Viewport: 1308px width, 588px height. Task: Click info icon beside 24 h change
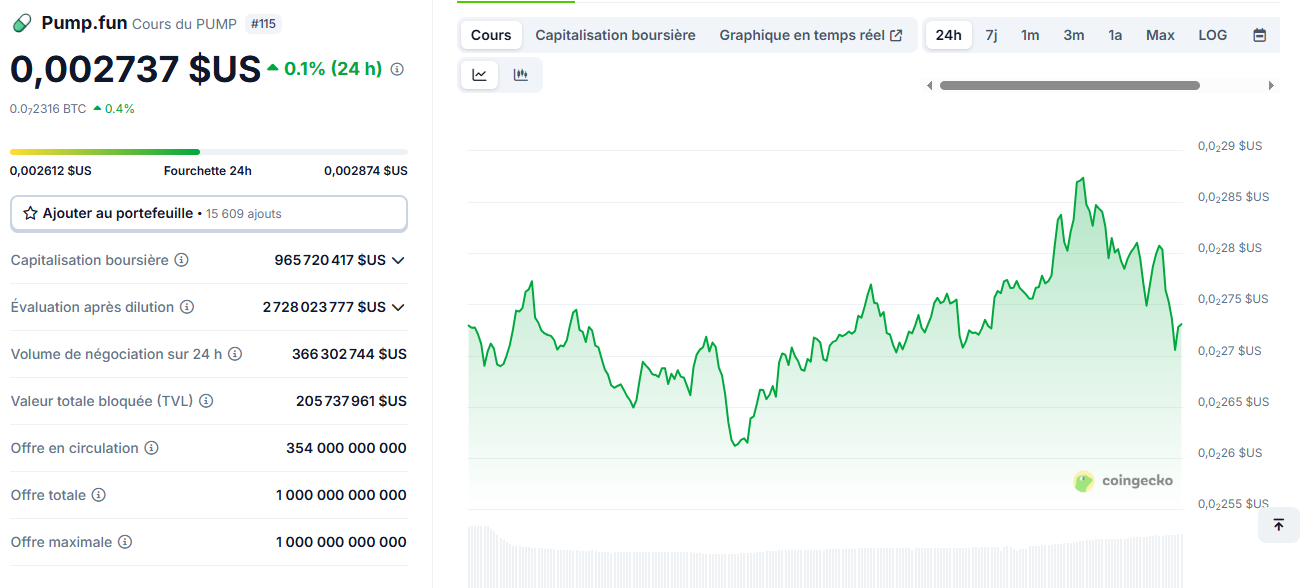[397, 69]
